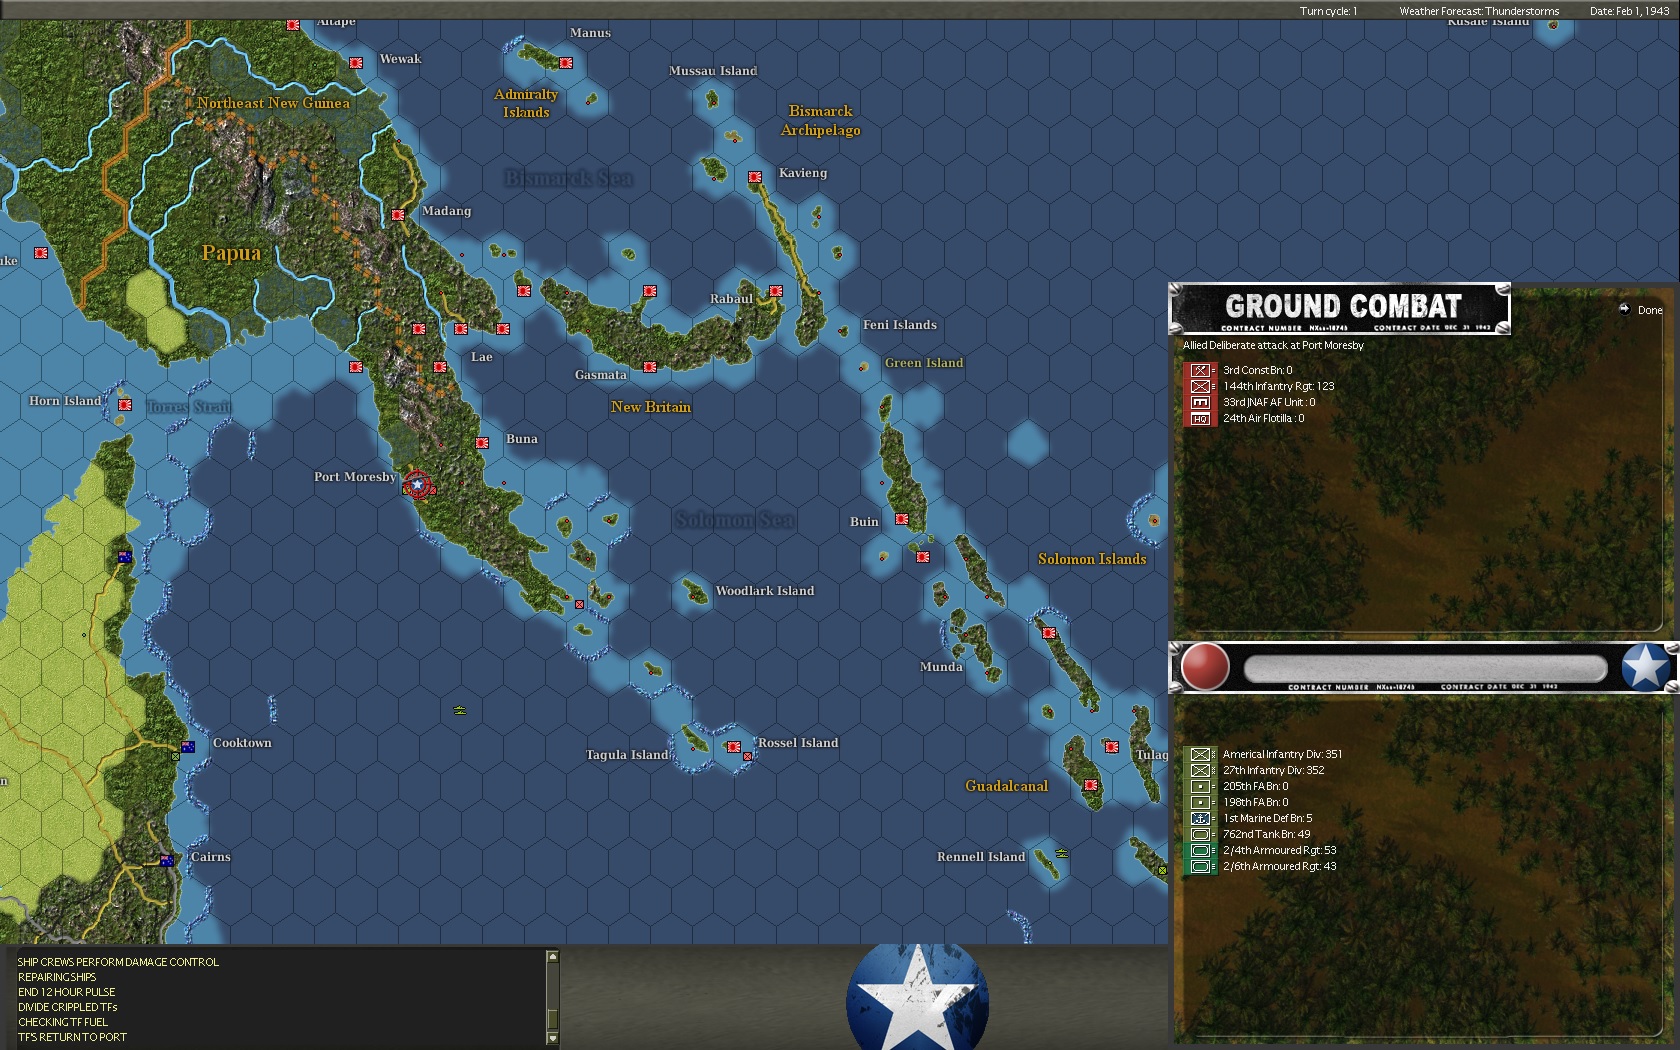This screenshot has height=1050, width=1680.
Task: Click the 'Woodlark Island' map label
Action: [x=765, y=591]
